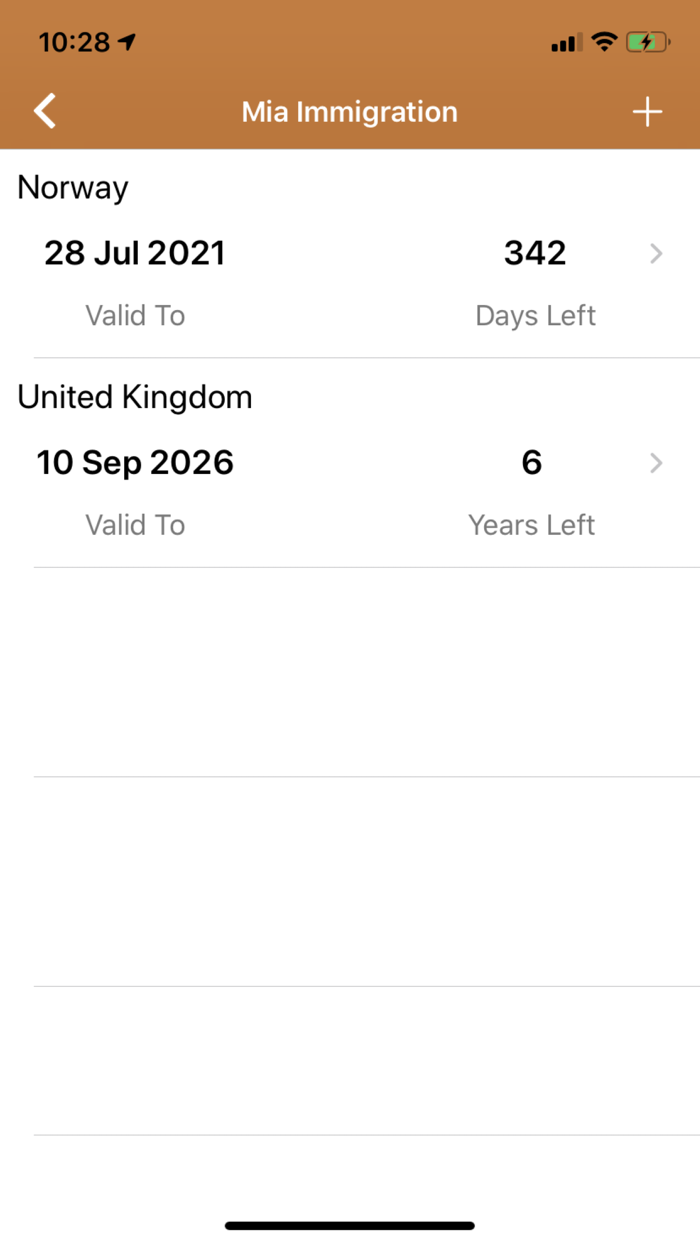Tap the 10:28 clock in status bar
Viewport: 700px width, 1244px height.
(74, 42)
